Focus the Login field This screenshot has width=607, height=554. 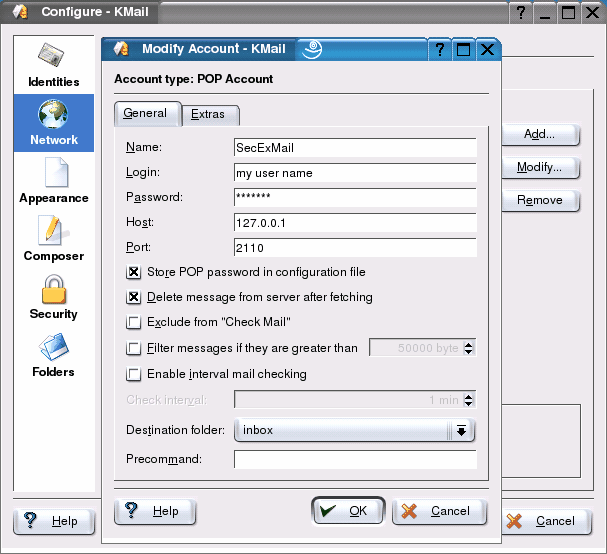click(x=355, y=173)
